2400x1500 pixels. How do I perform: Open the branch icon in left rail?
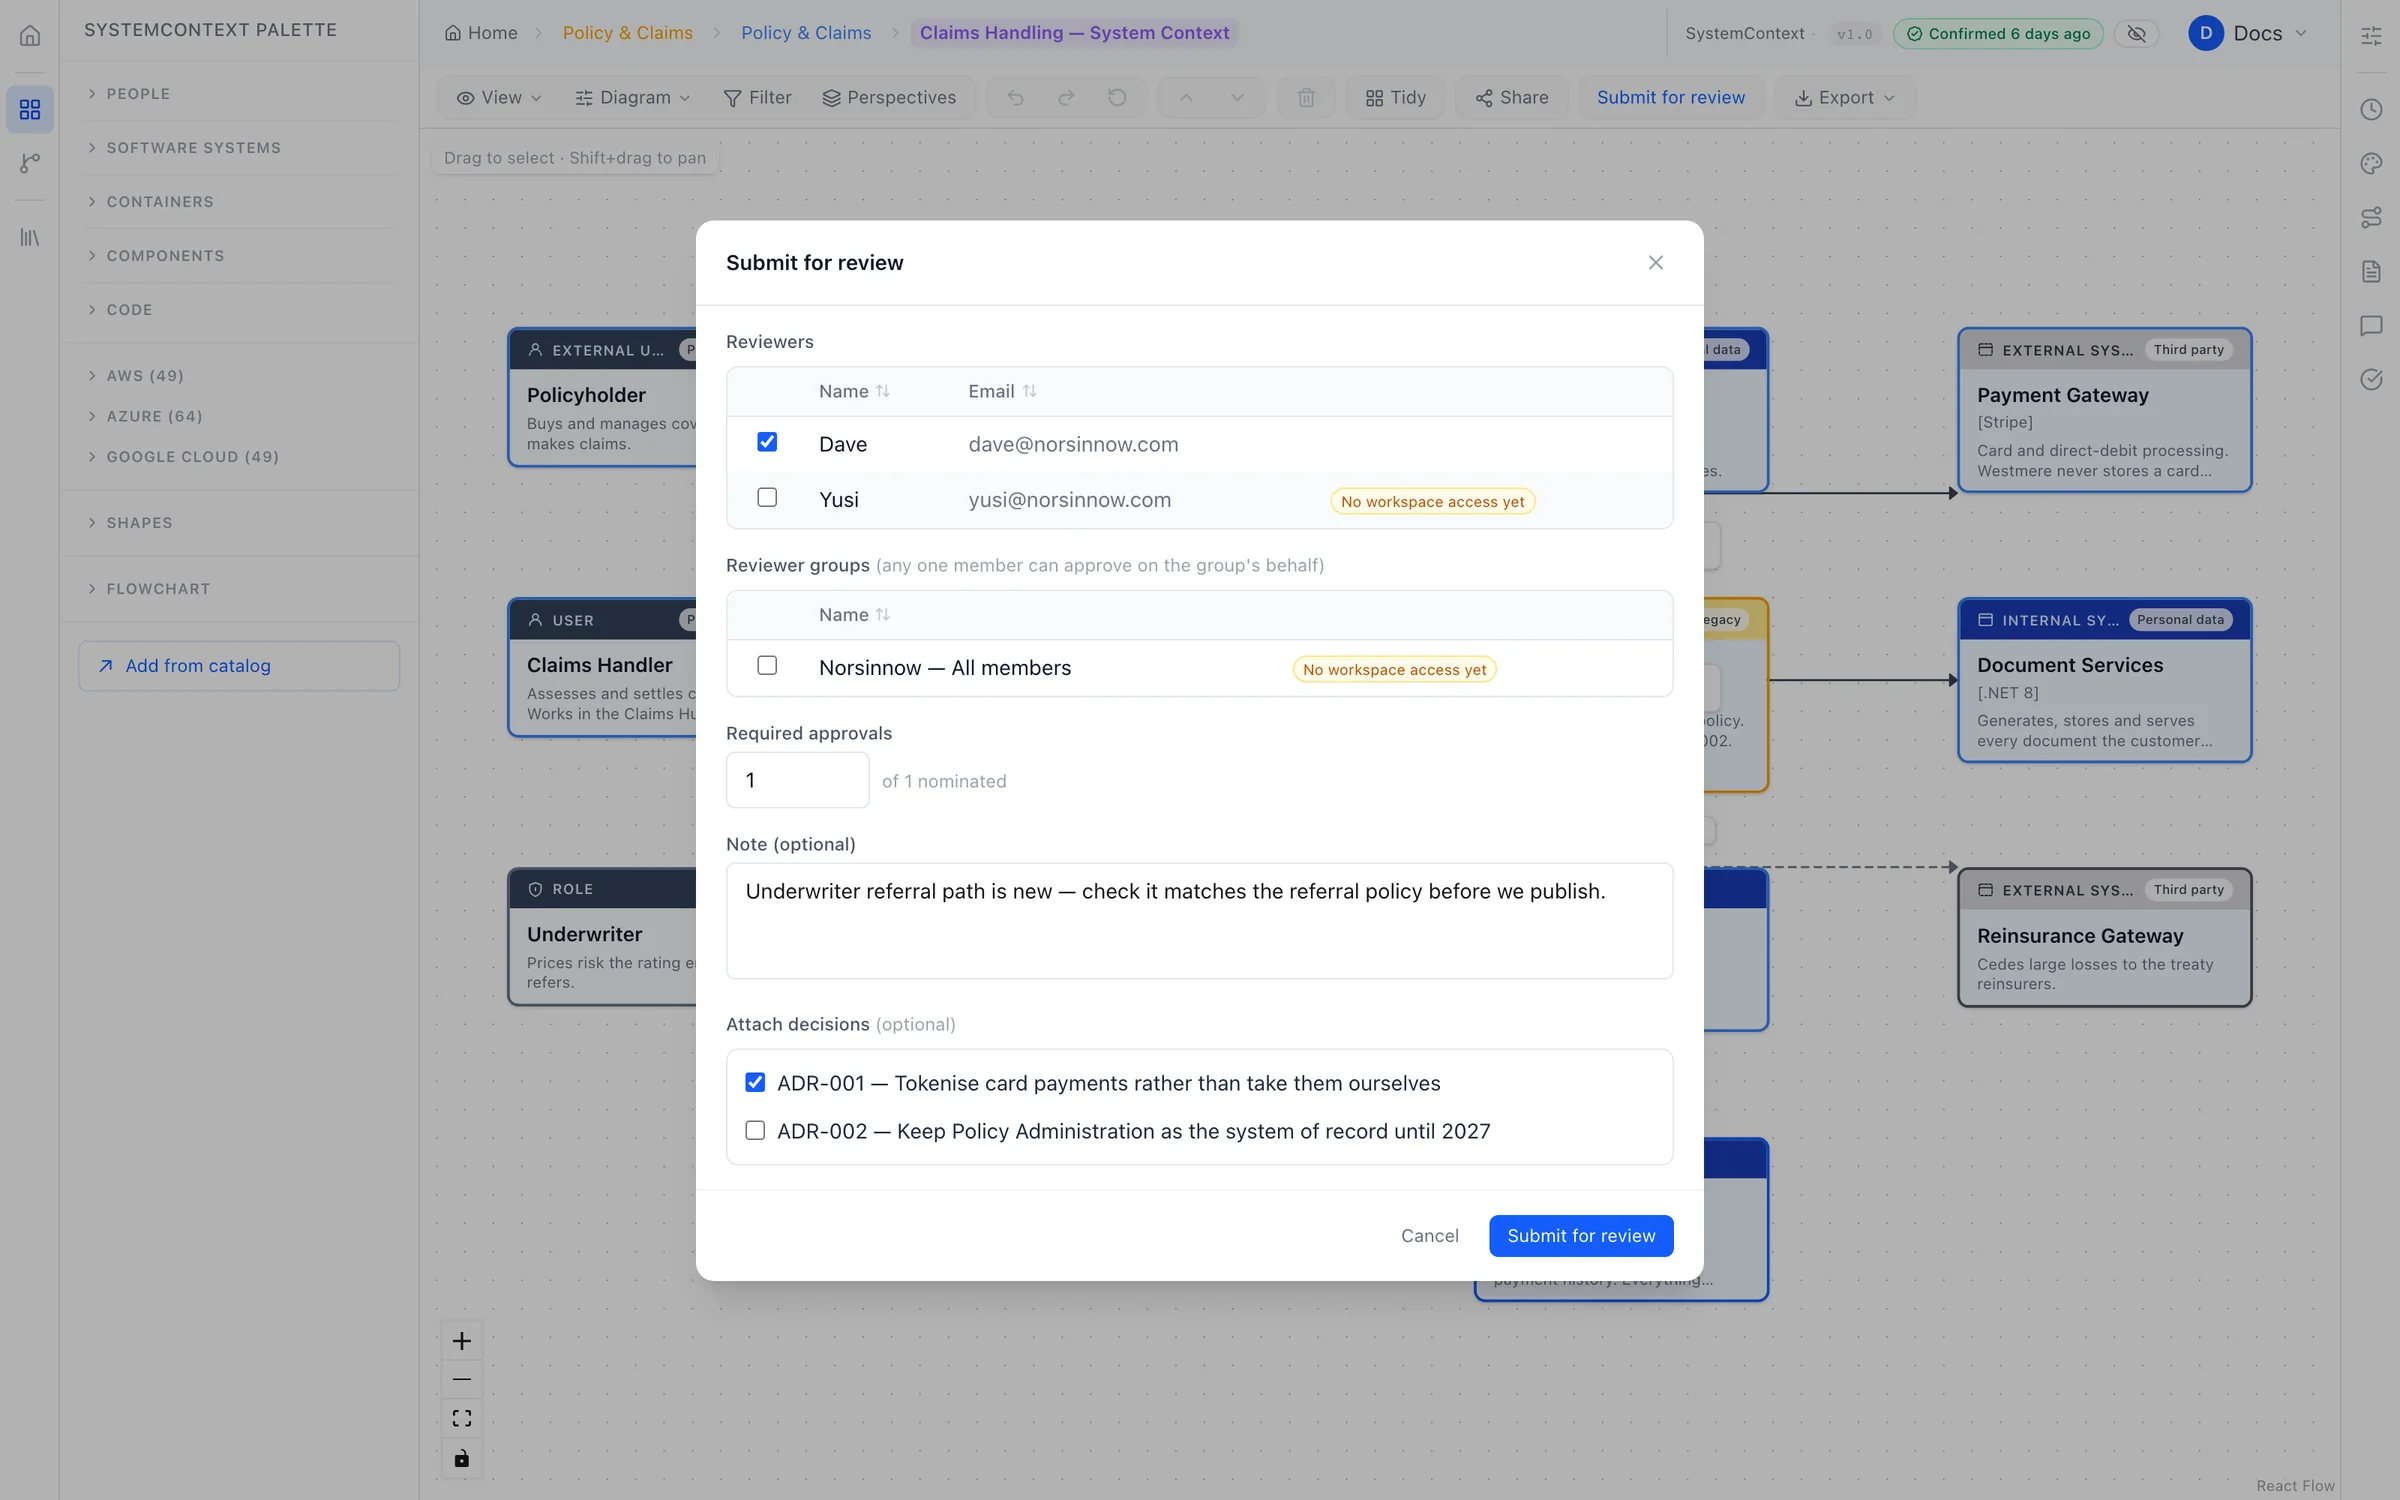pyautogui.click(x=30, y=163)
